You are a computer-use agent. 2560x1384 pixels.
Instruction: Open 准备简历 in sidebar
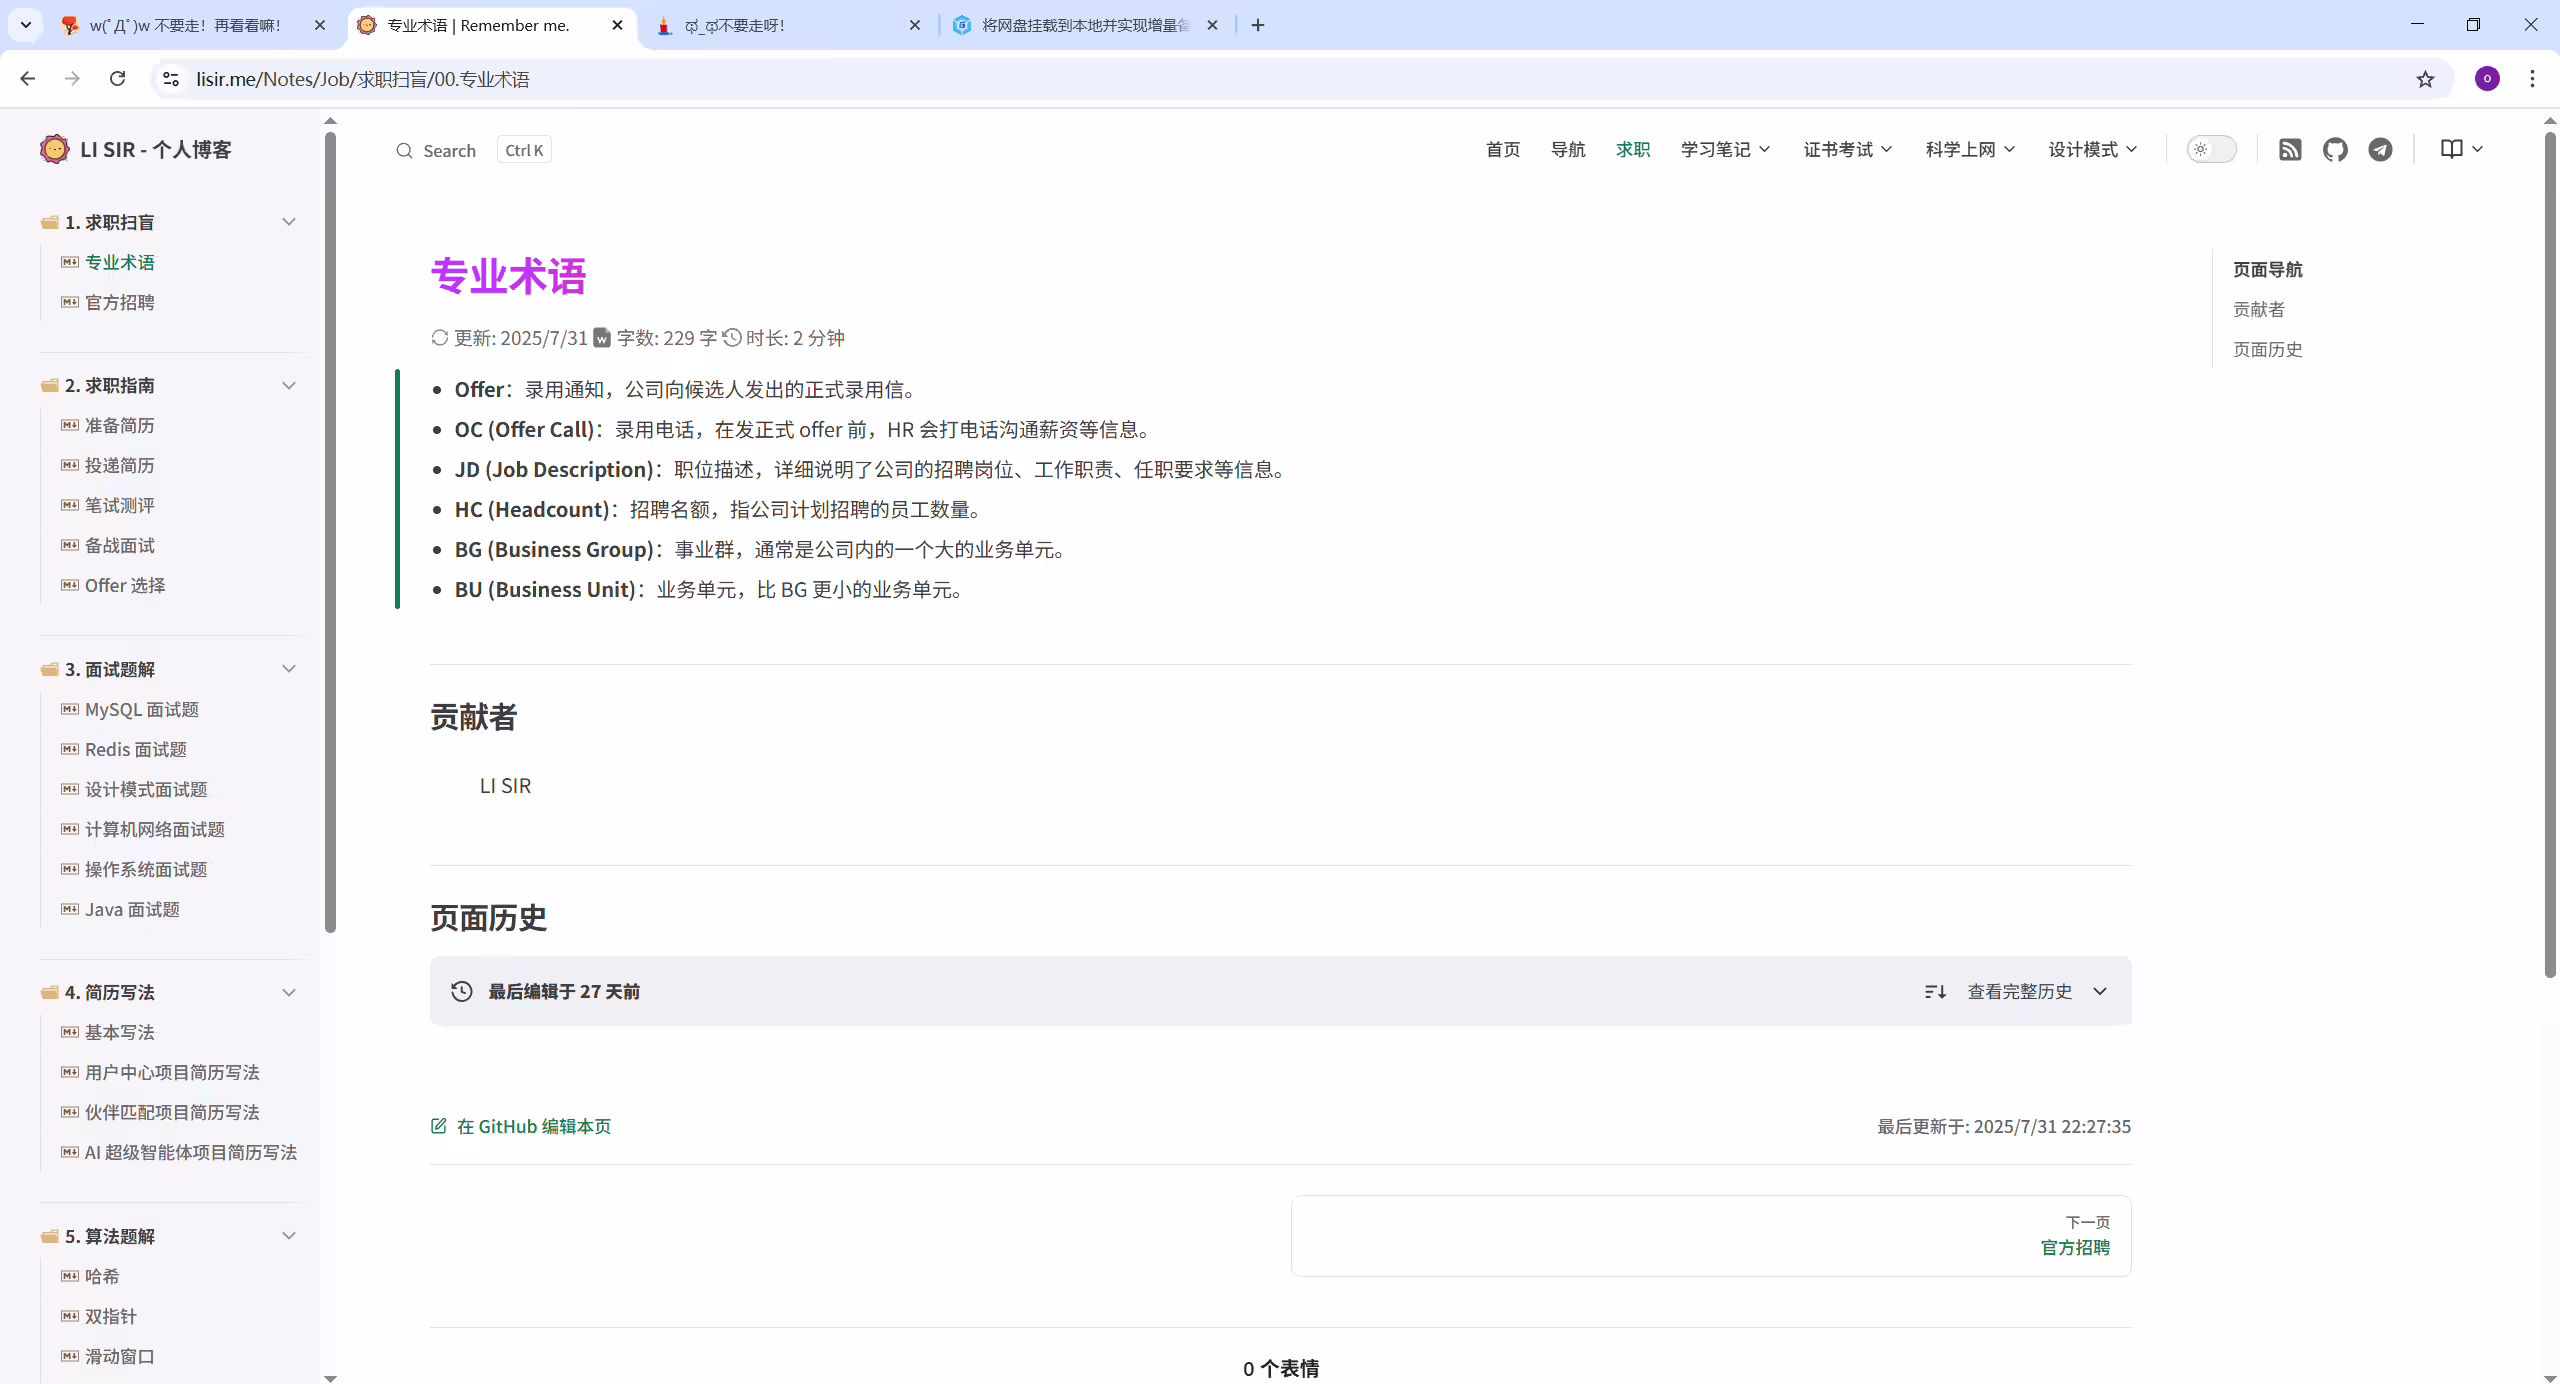click(120, 426)
